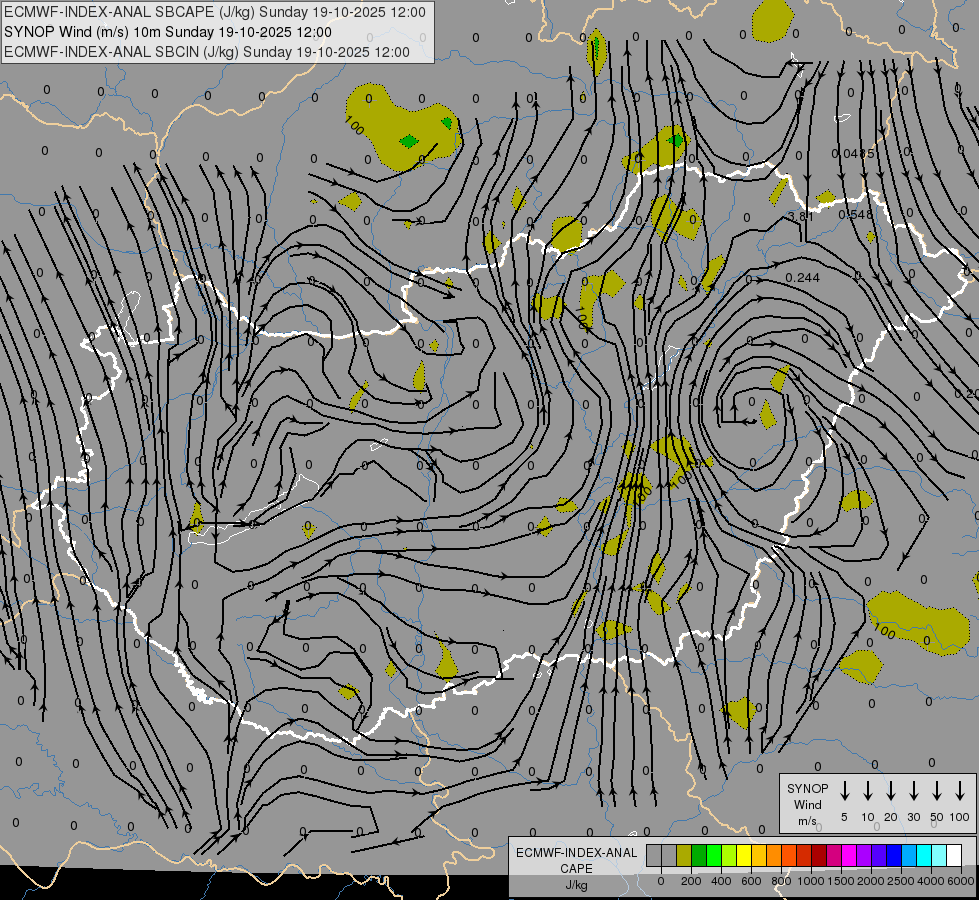Click the '6000' colorbar tick label

point(960,881)
